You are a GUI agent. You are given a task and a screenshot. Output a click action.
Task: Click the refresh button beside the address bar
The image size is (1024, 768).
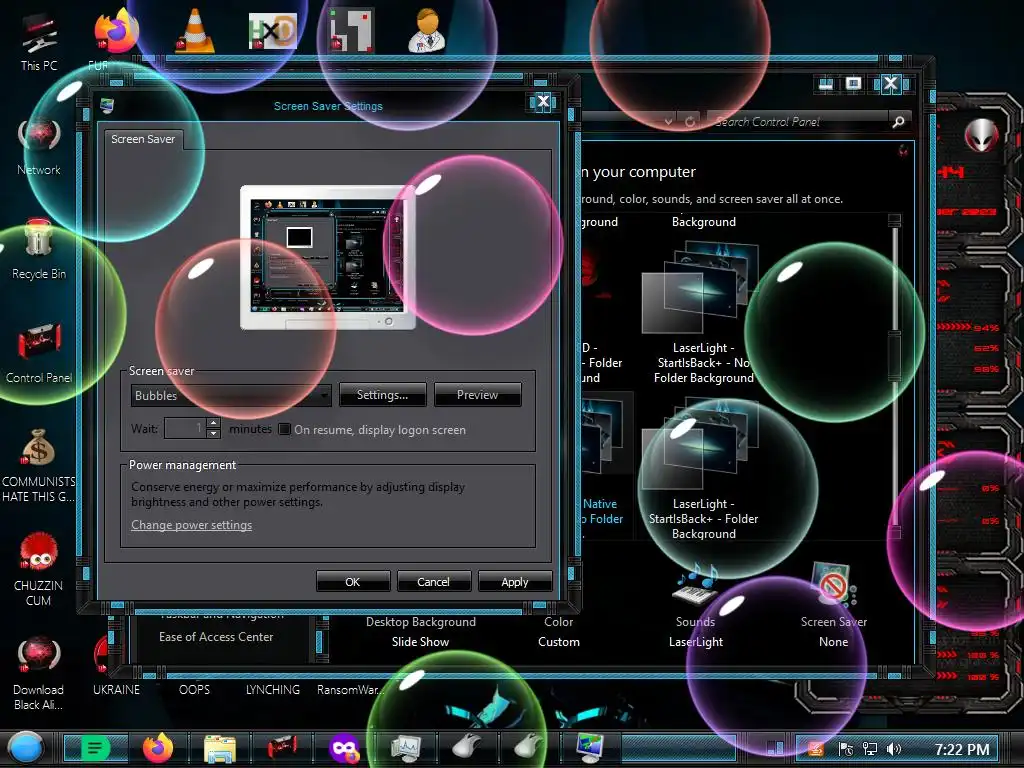[x=690, y=121]
